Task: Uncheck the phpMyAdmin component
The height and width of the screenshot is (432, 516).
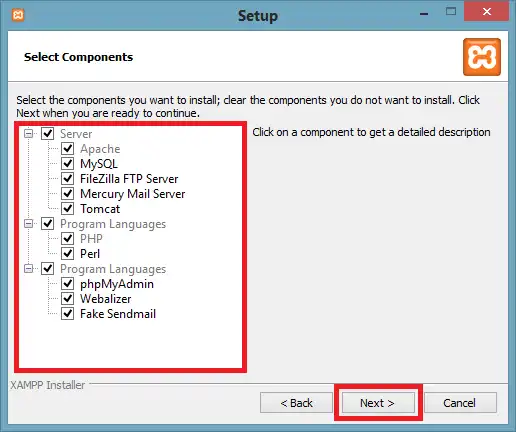Action: pos(68,284)
